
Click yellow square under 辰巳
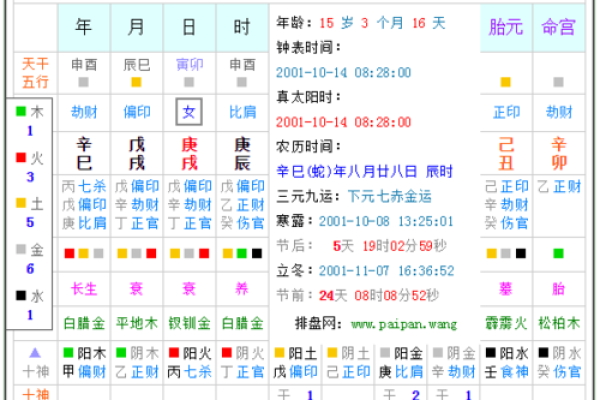point(136,82)
